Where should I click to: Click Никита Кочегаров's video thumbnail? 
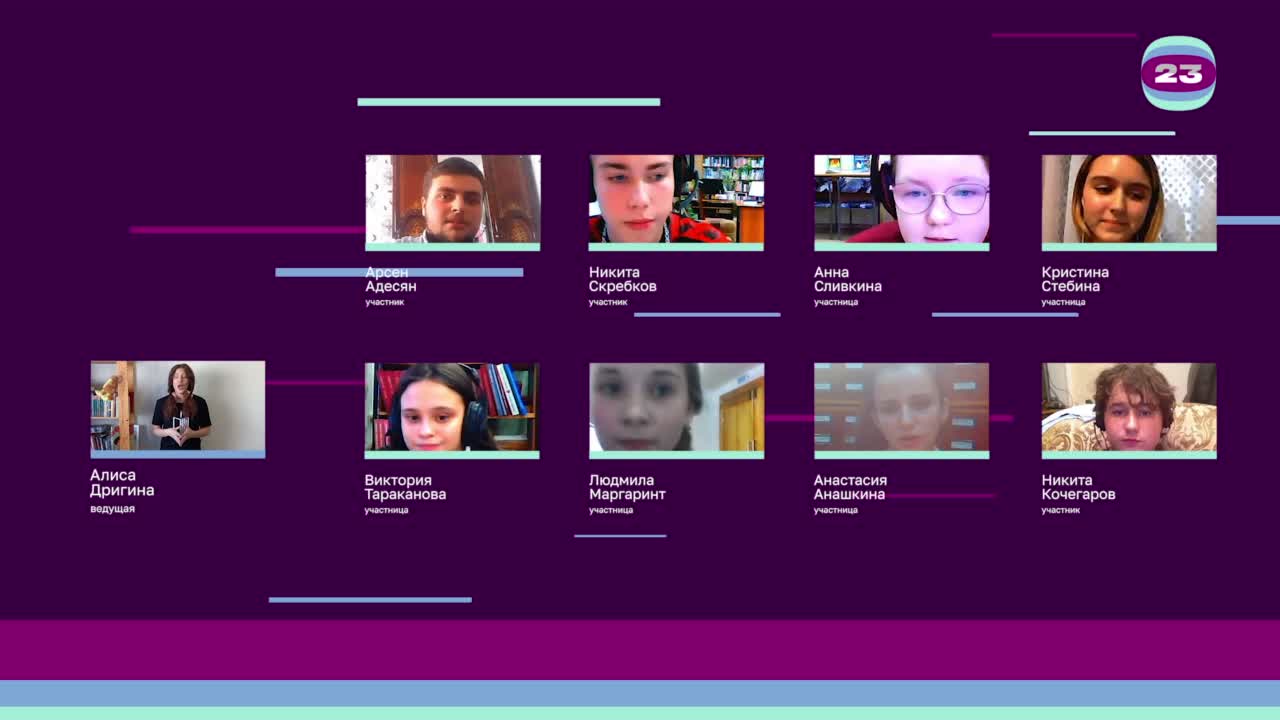(x=1128, y=407)
